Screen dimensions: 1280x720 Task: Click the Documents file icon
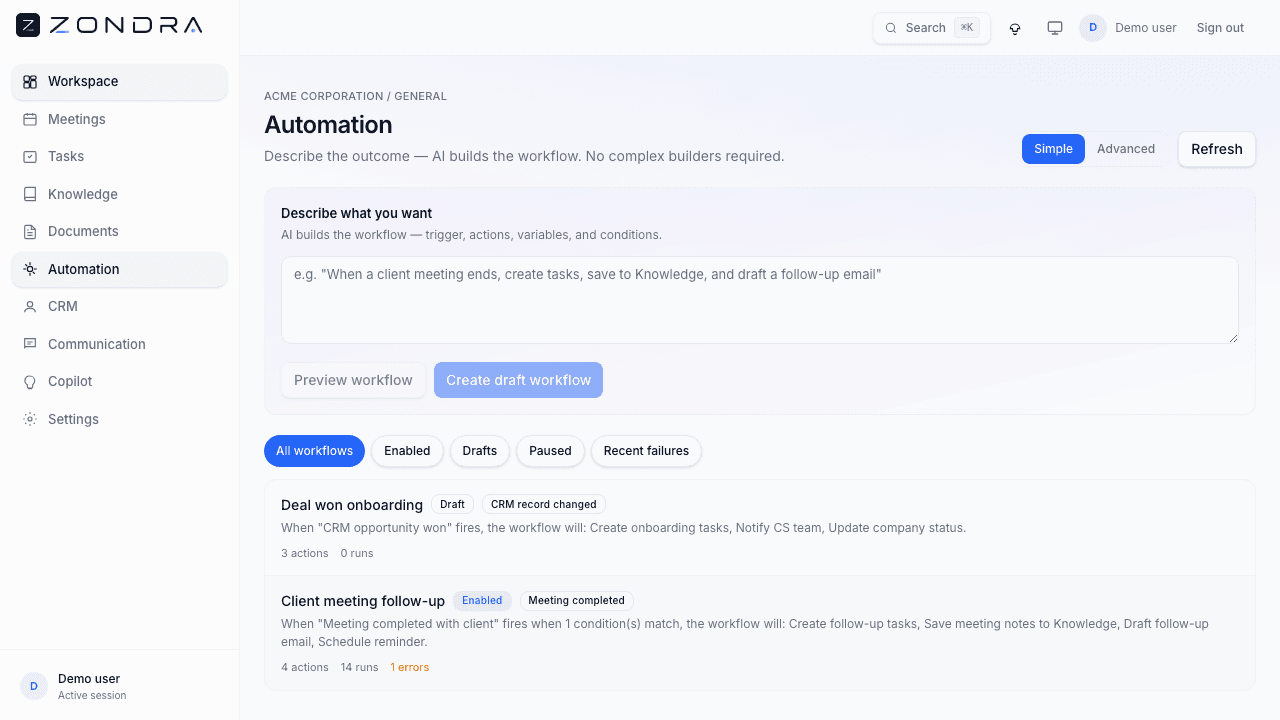click(x=30, y=232)
